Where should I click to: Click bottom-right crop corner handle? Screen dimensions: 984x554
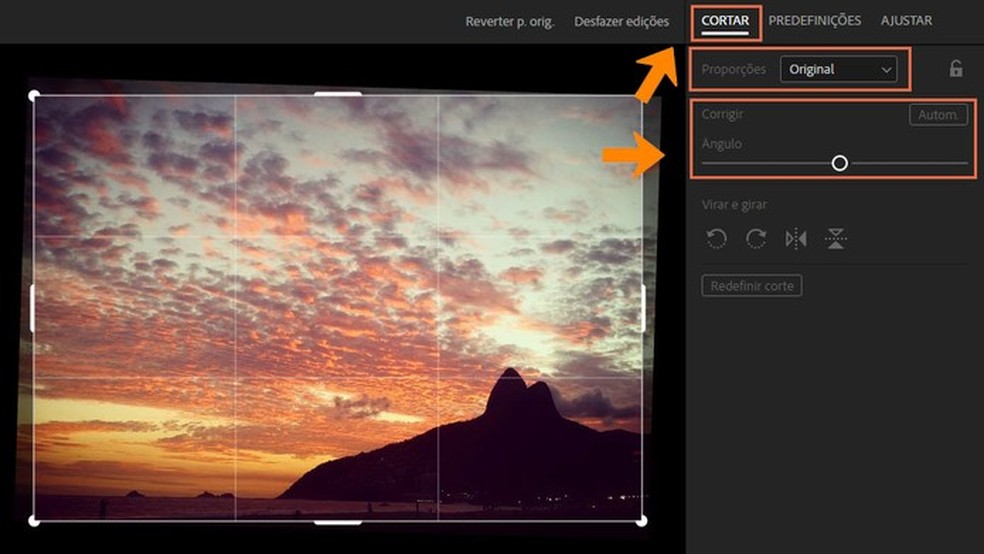point(641,521)
